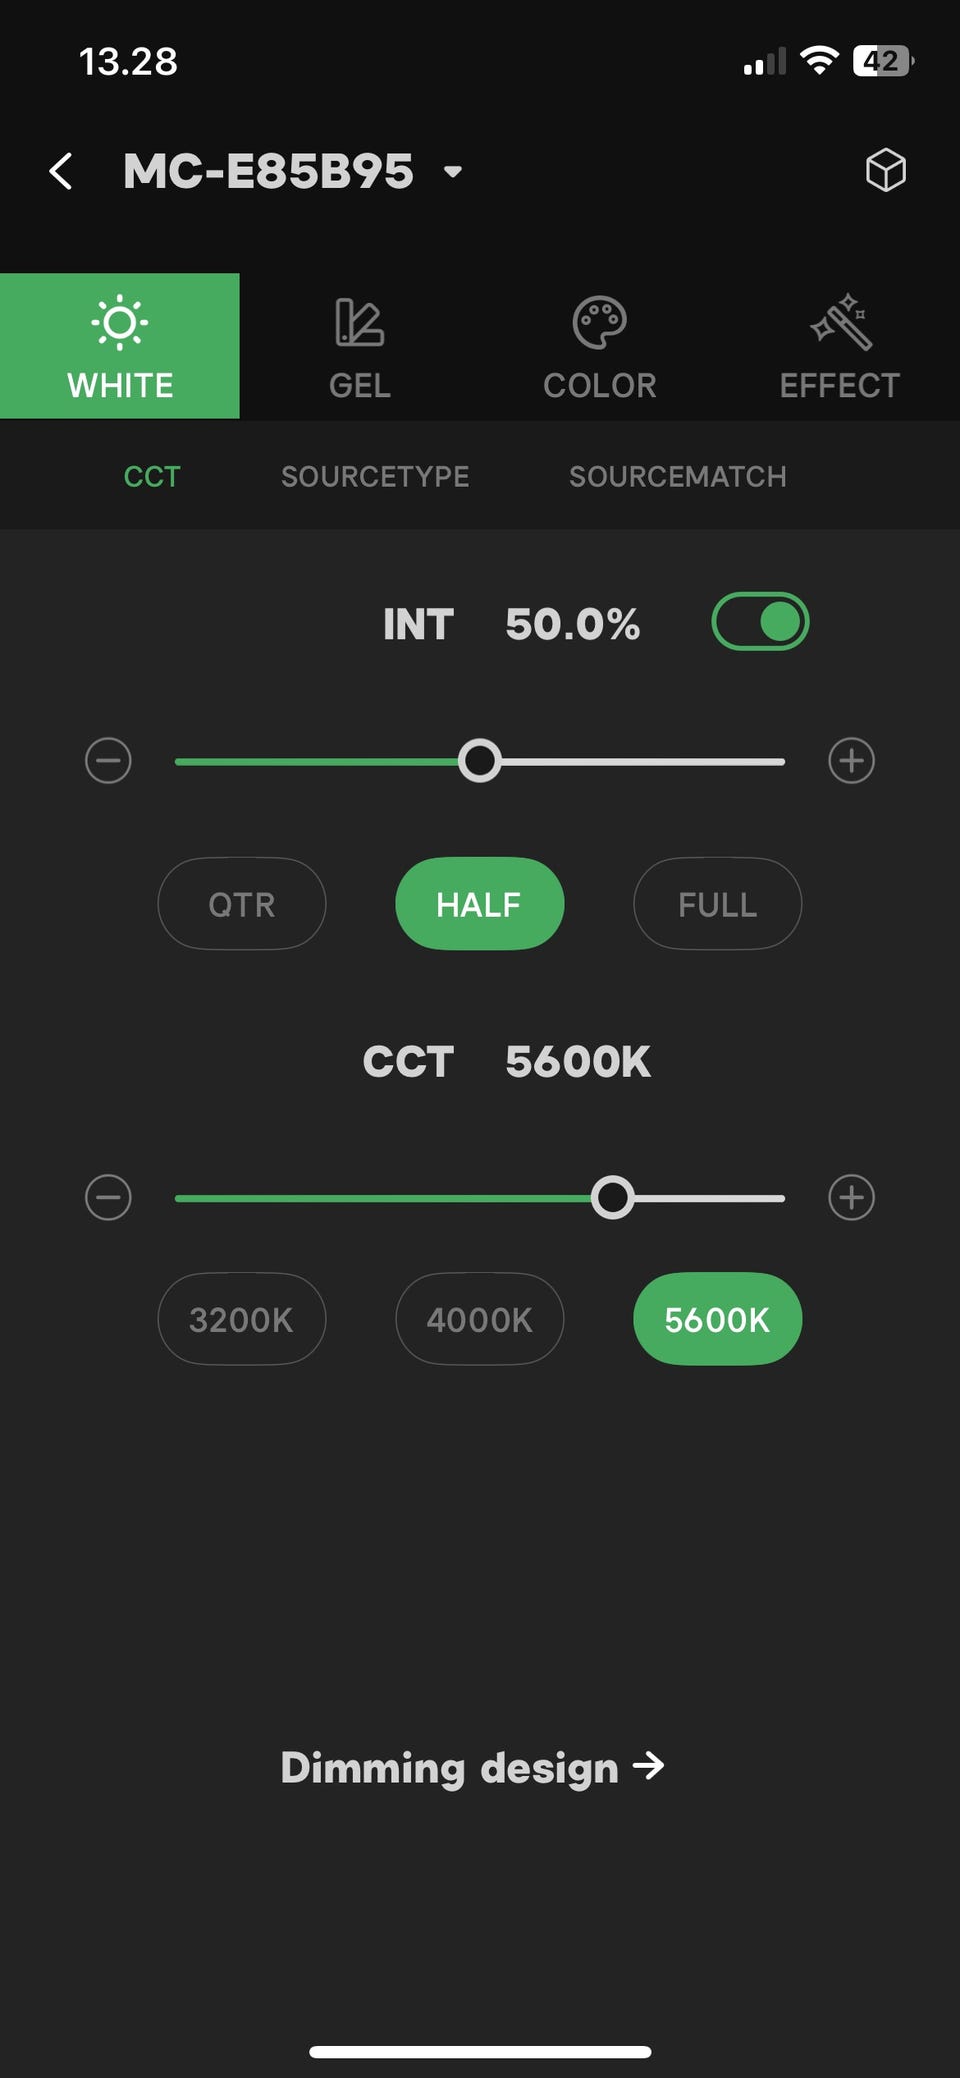Viewport: 960px width, 2078px height.
Task: Choose the 4000K preset button
Action: pos(480,1319)
